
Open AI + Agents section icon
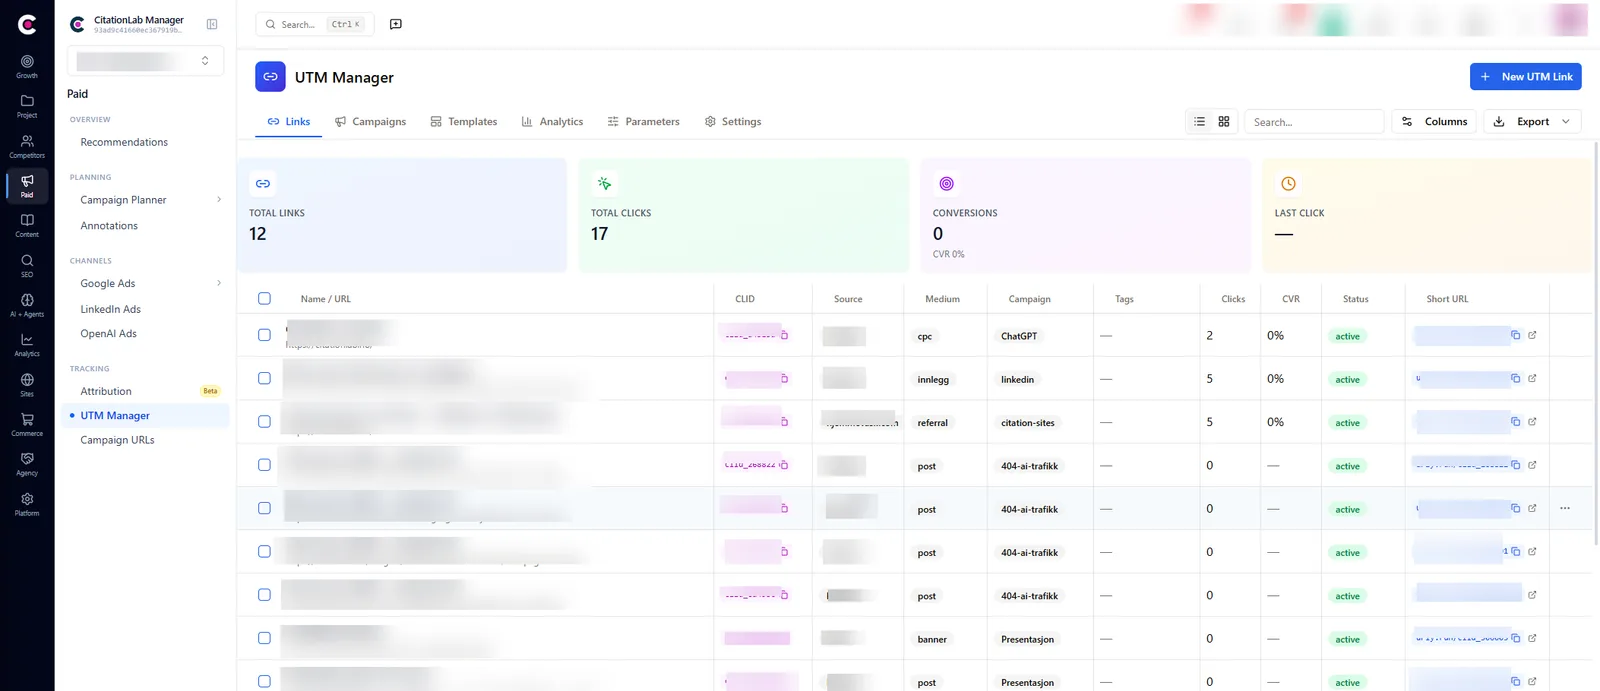(x=27, y=305)
